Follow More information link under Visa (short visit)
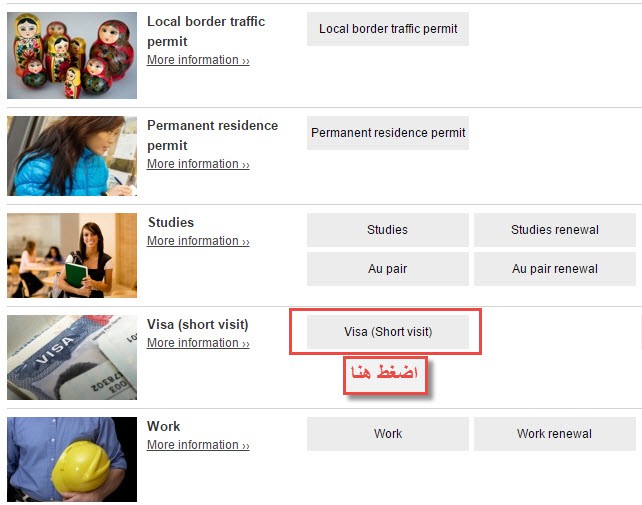This screenshot has width=642, height=505. (198, 343)
